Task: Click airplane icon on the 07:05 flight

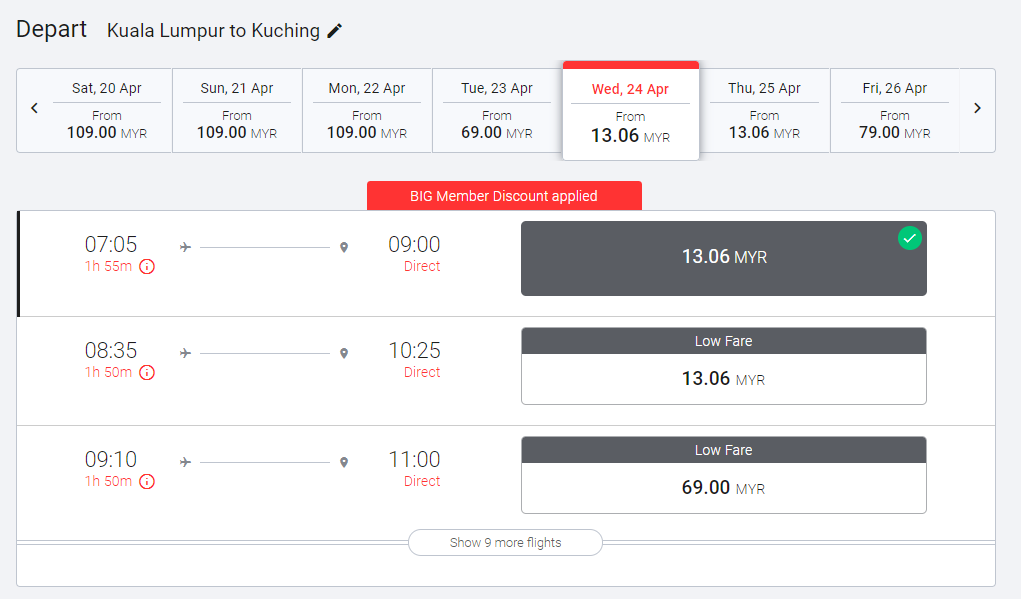Action: coord(185,247)
